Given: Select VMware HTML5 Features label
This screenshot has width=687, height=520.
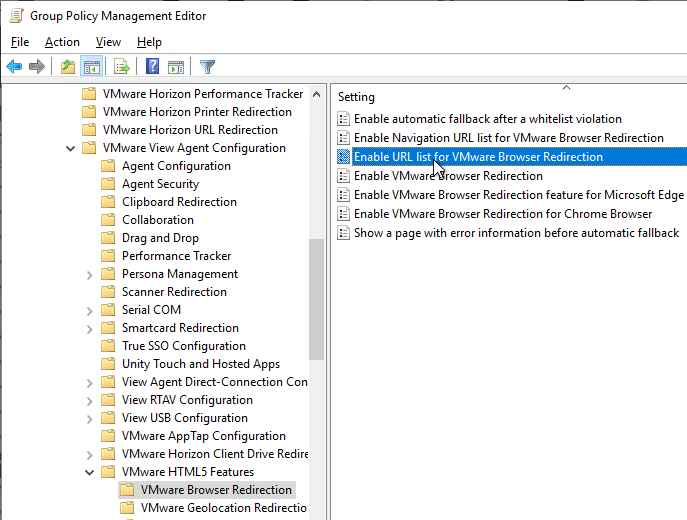Looking at the screenshot, I should tap(188, 471).
